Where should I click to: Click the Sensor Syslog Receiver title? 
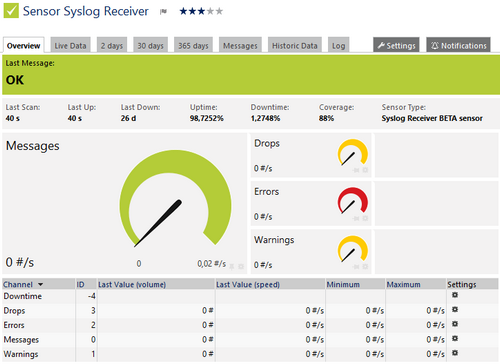86,11
